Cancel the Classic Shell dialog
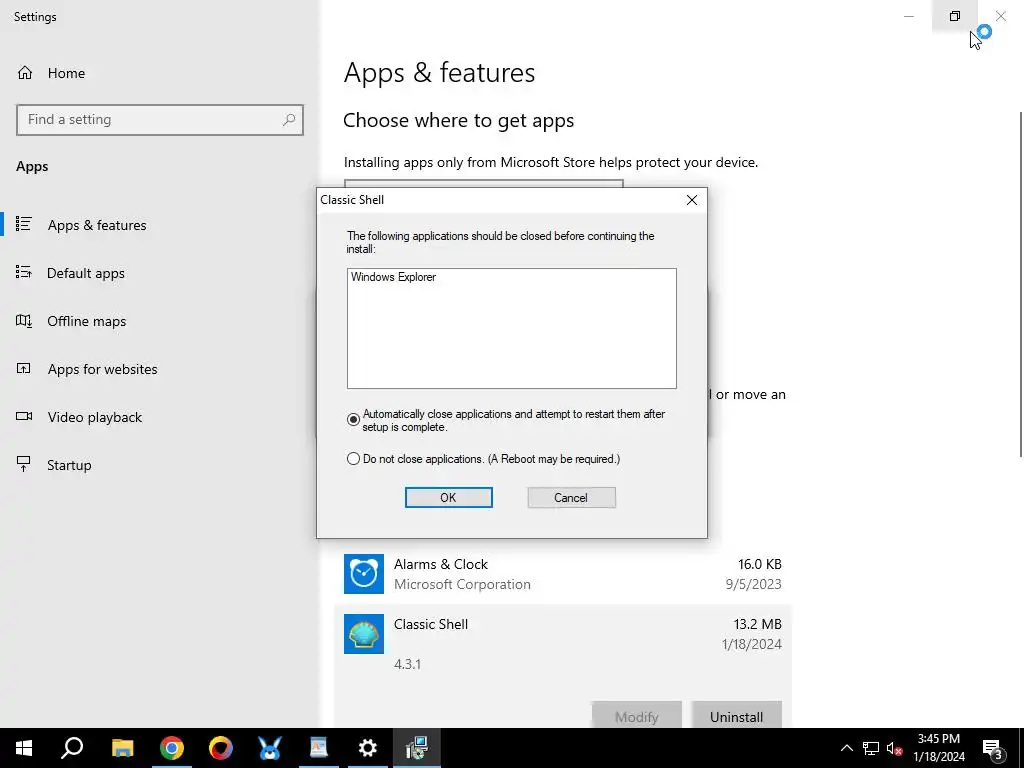The width and height of the screenshot is (1024, 768). [571, 498]
